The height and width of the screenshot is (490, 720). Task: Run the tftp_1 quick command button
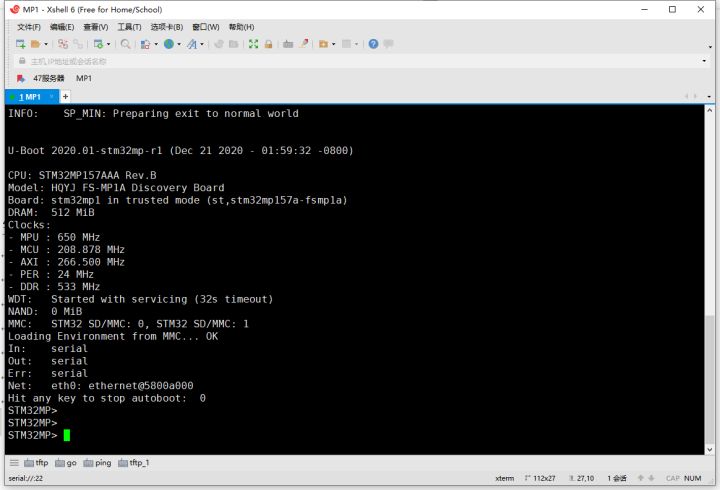click(x=134, y=462)
